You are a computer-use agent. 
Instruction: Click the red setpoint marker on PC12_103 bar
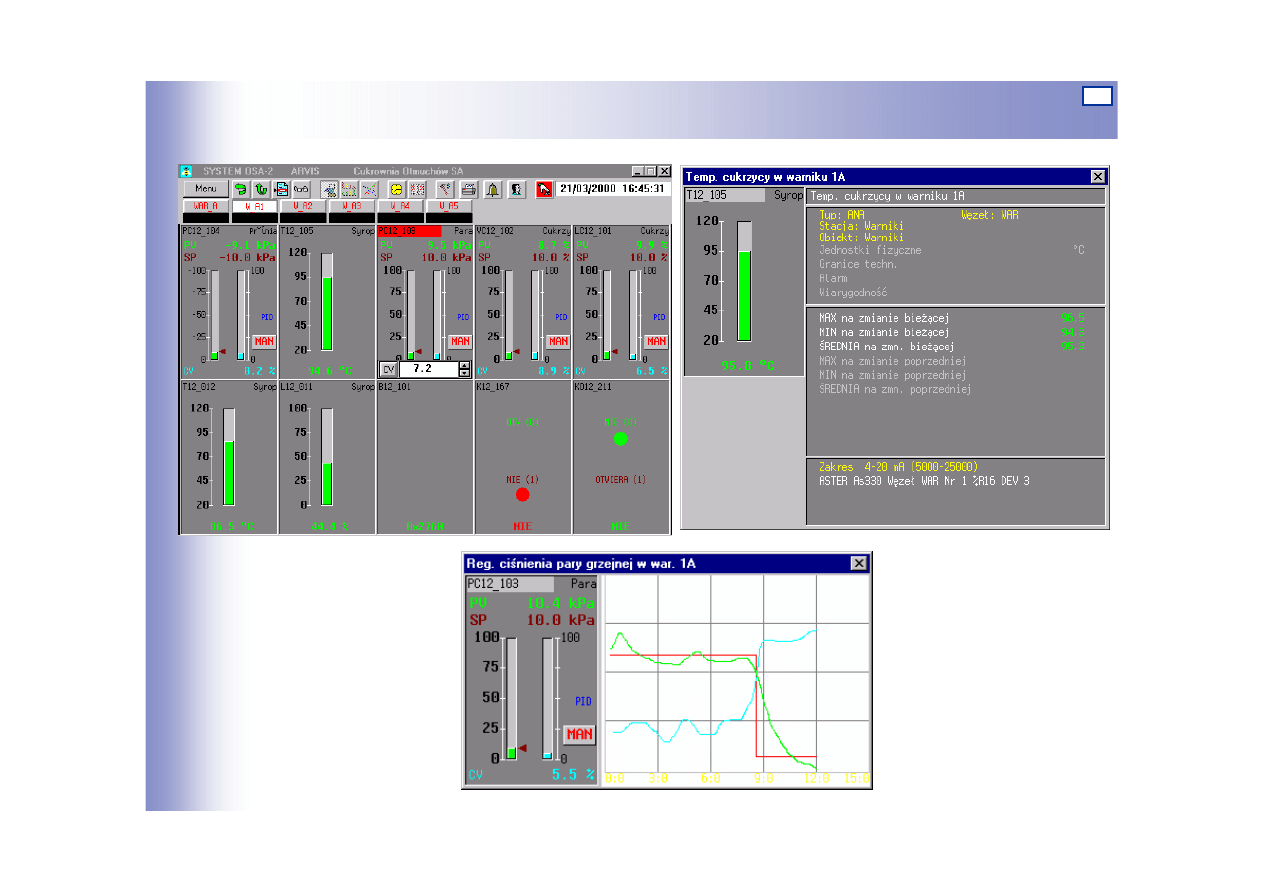(522, 748)
